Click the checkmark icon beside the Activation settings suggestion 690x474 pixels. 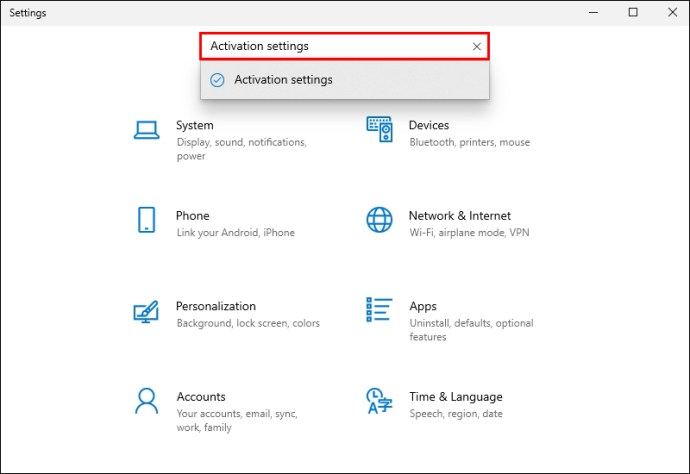click(217, 80)
